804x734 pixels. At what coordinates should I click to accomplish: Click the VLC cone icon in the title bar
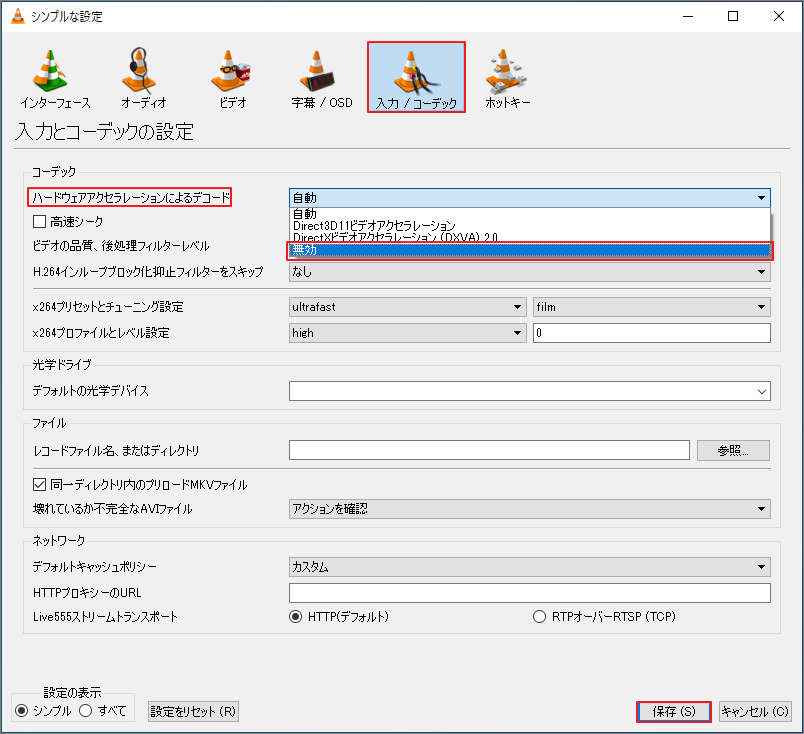(x=16, y=16)
